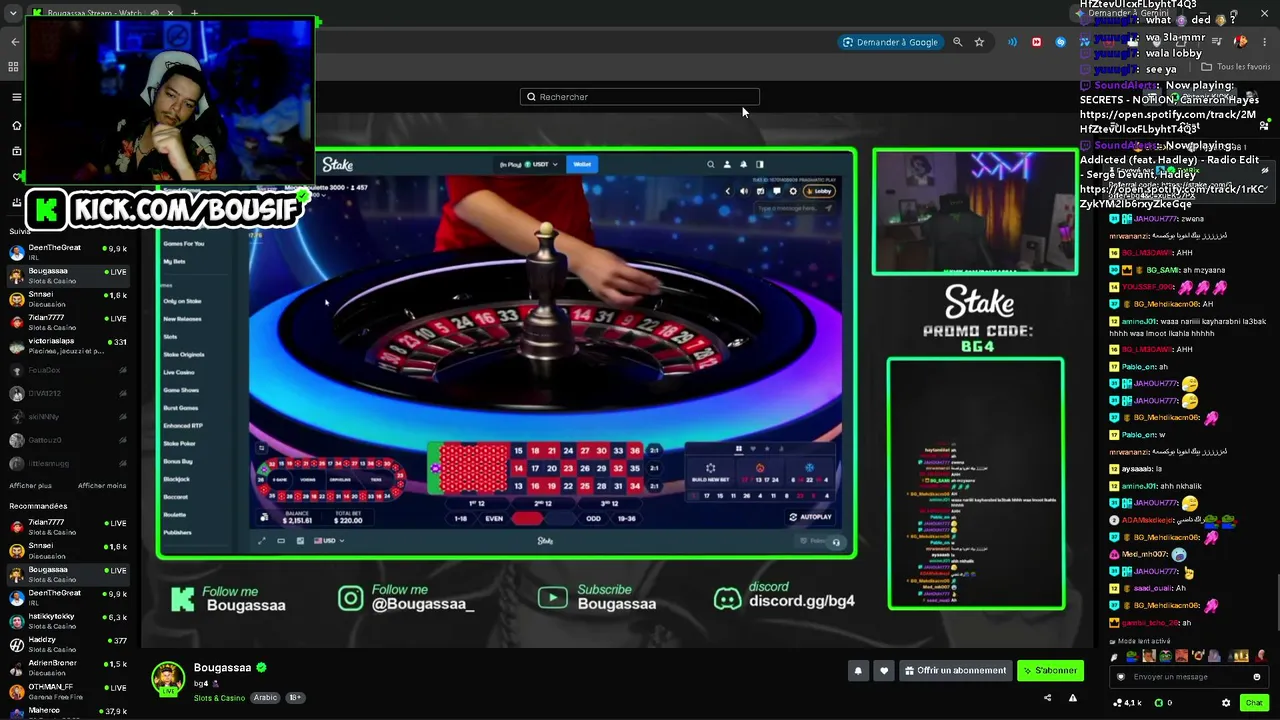
Task: Click the Arabic language tag
Action: [x=265, y=698]
